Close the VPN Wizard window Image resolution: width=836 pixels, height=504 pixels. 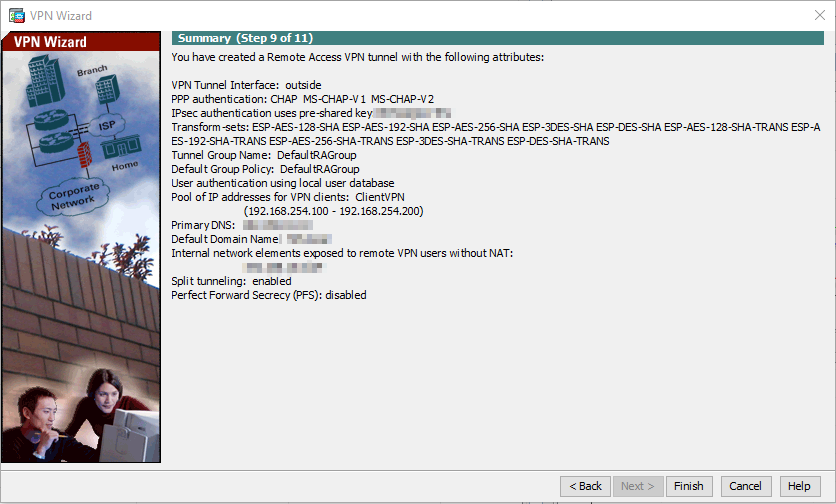(x=819, y=15)
